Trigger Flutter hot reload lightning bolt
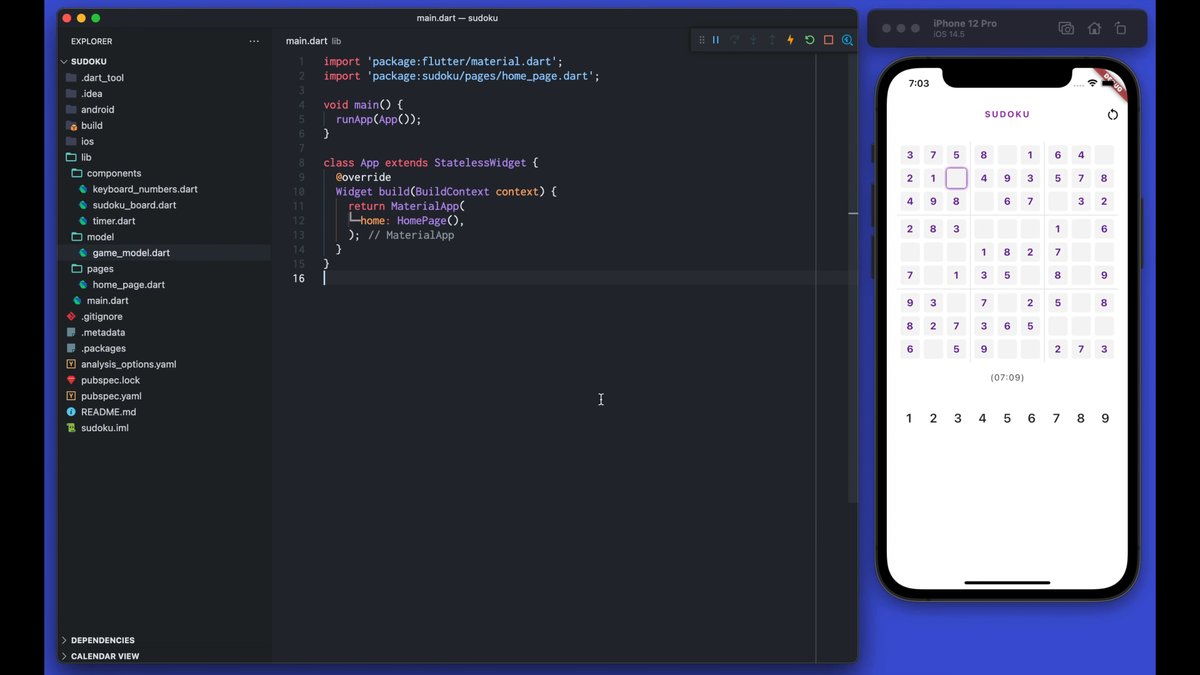 [x=790, y=40]
